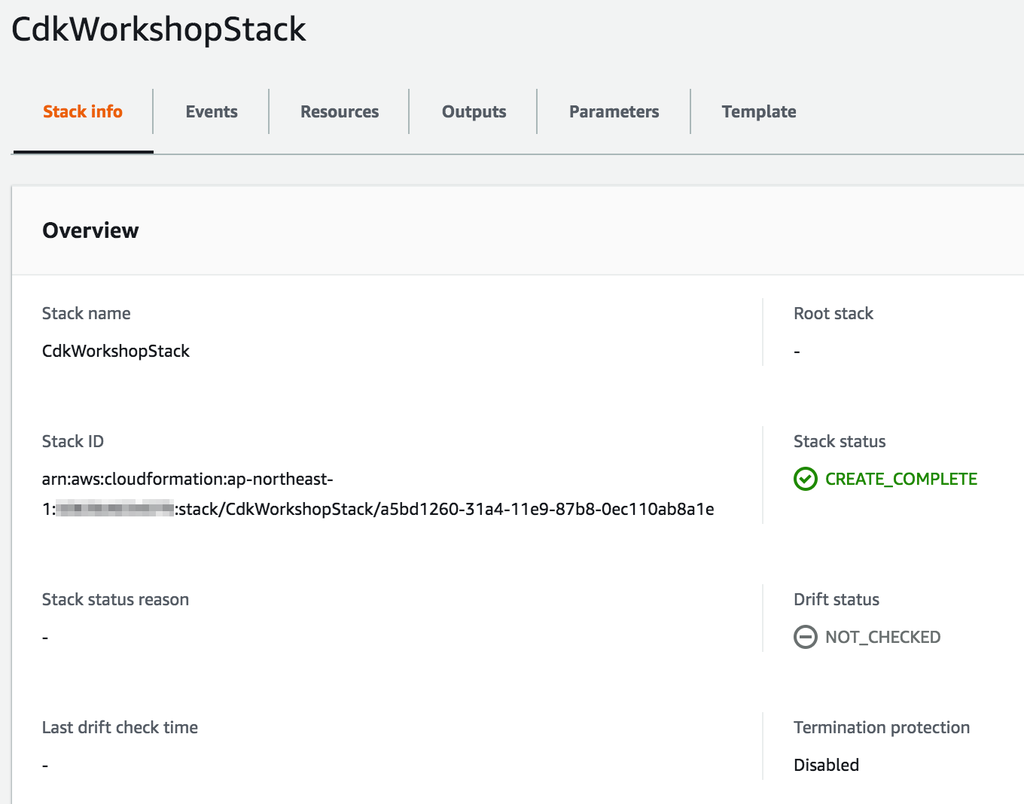Select the Parameters tab
This screenshot has width=1024, height=804.
614,112
